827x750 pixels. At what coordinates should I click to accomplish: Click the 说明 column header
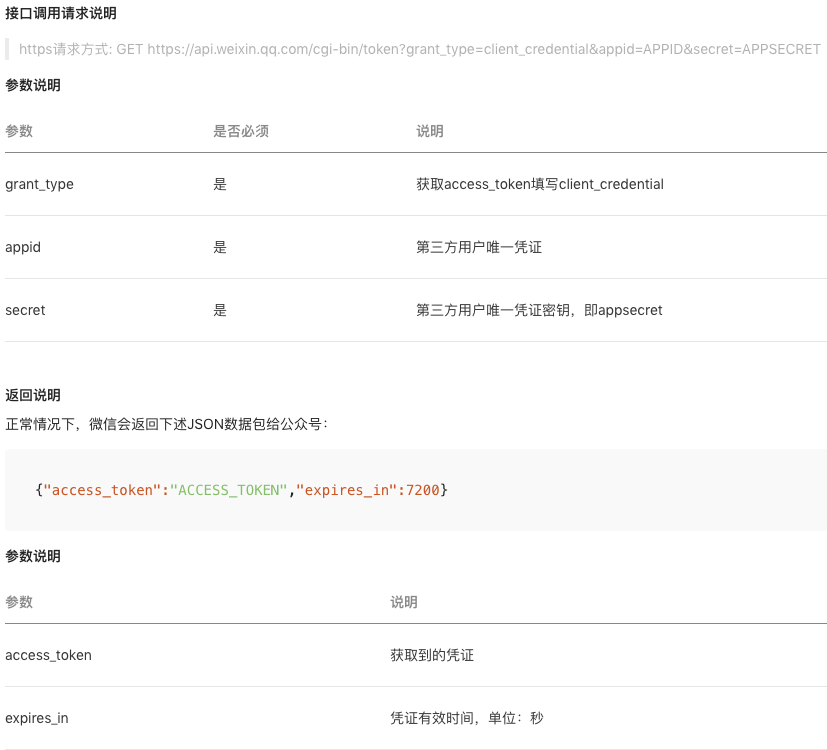(x=423, y=130)
